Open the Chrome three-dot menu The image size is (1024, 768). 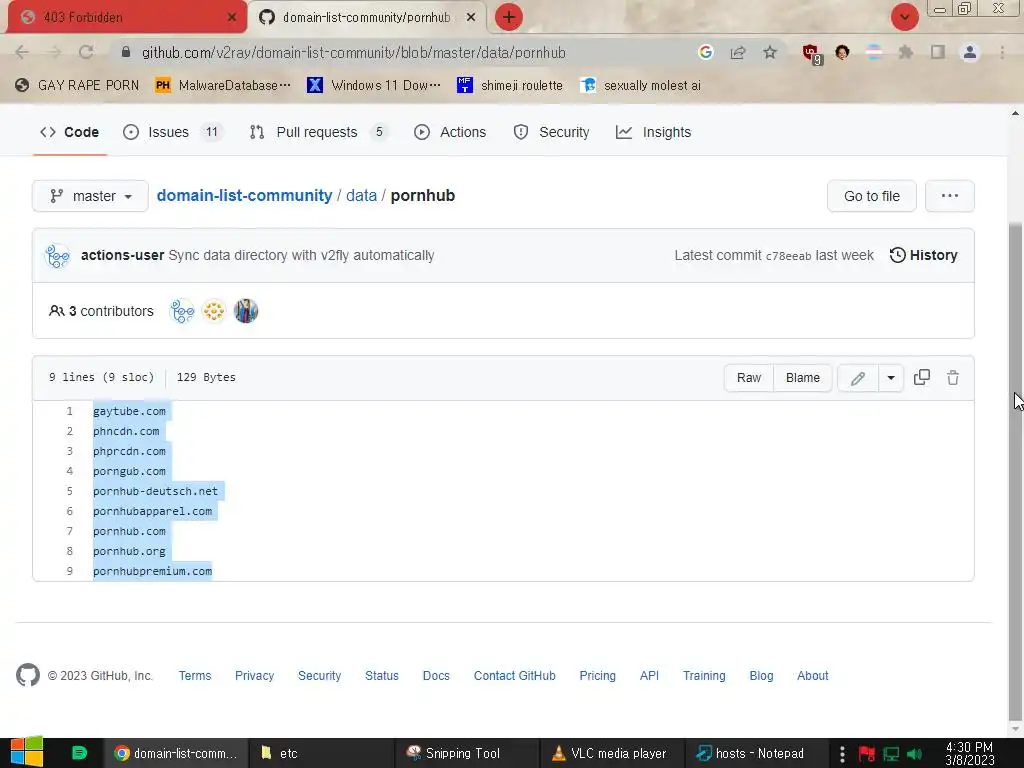(1002, 52)
